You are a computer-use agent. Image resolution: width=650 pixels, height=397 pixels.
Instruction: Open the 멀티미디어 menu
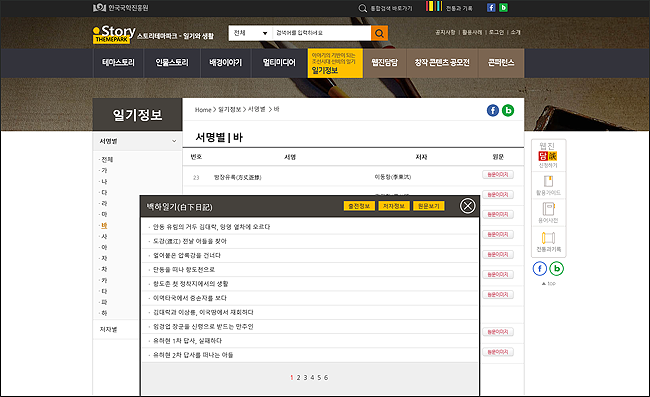point(279,63)
